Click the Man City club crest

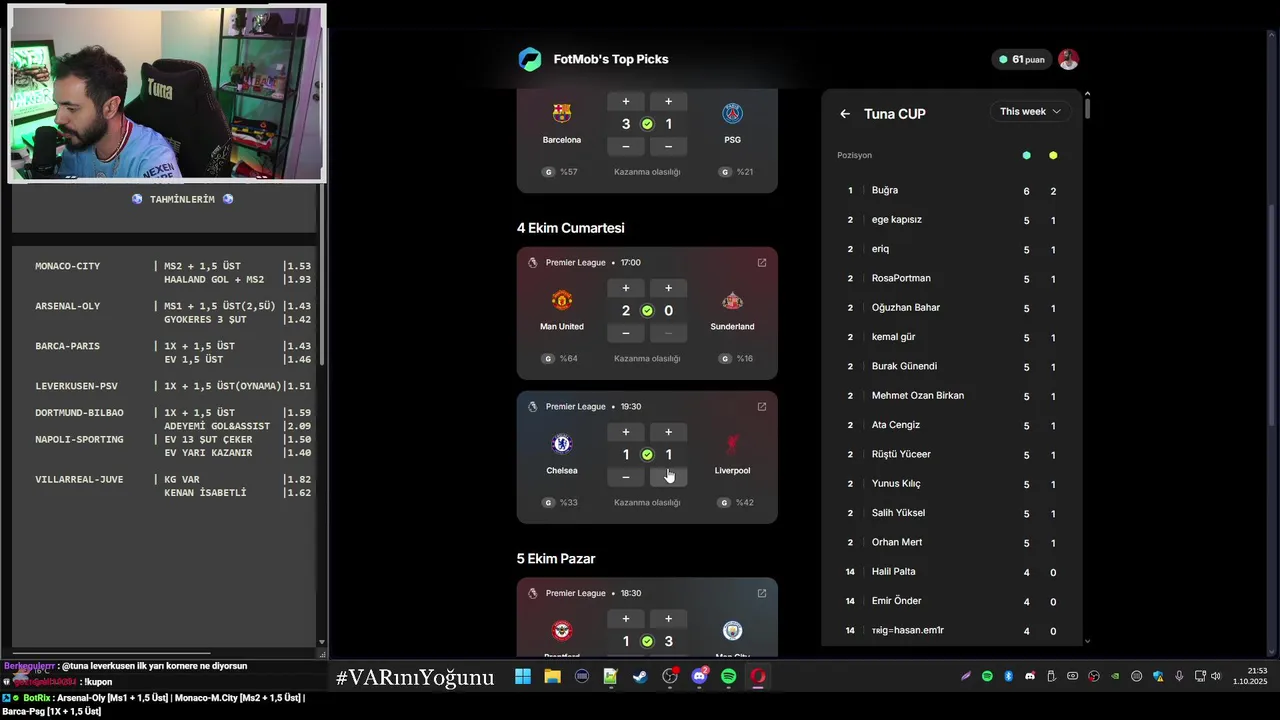[732, 631]
